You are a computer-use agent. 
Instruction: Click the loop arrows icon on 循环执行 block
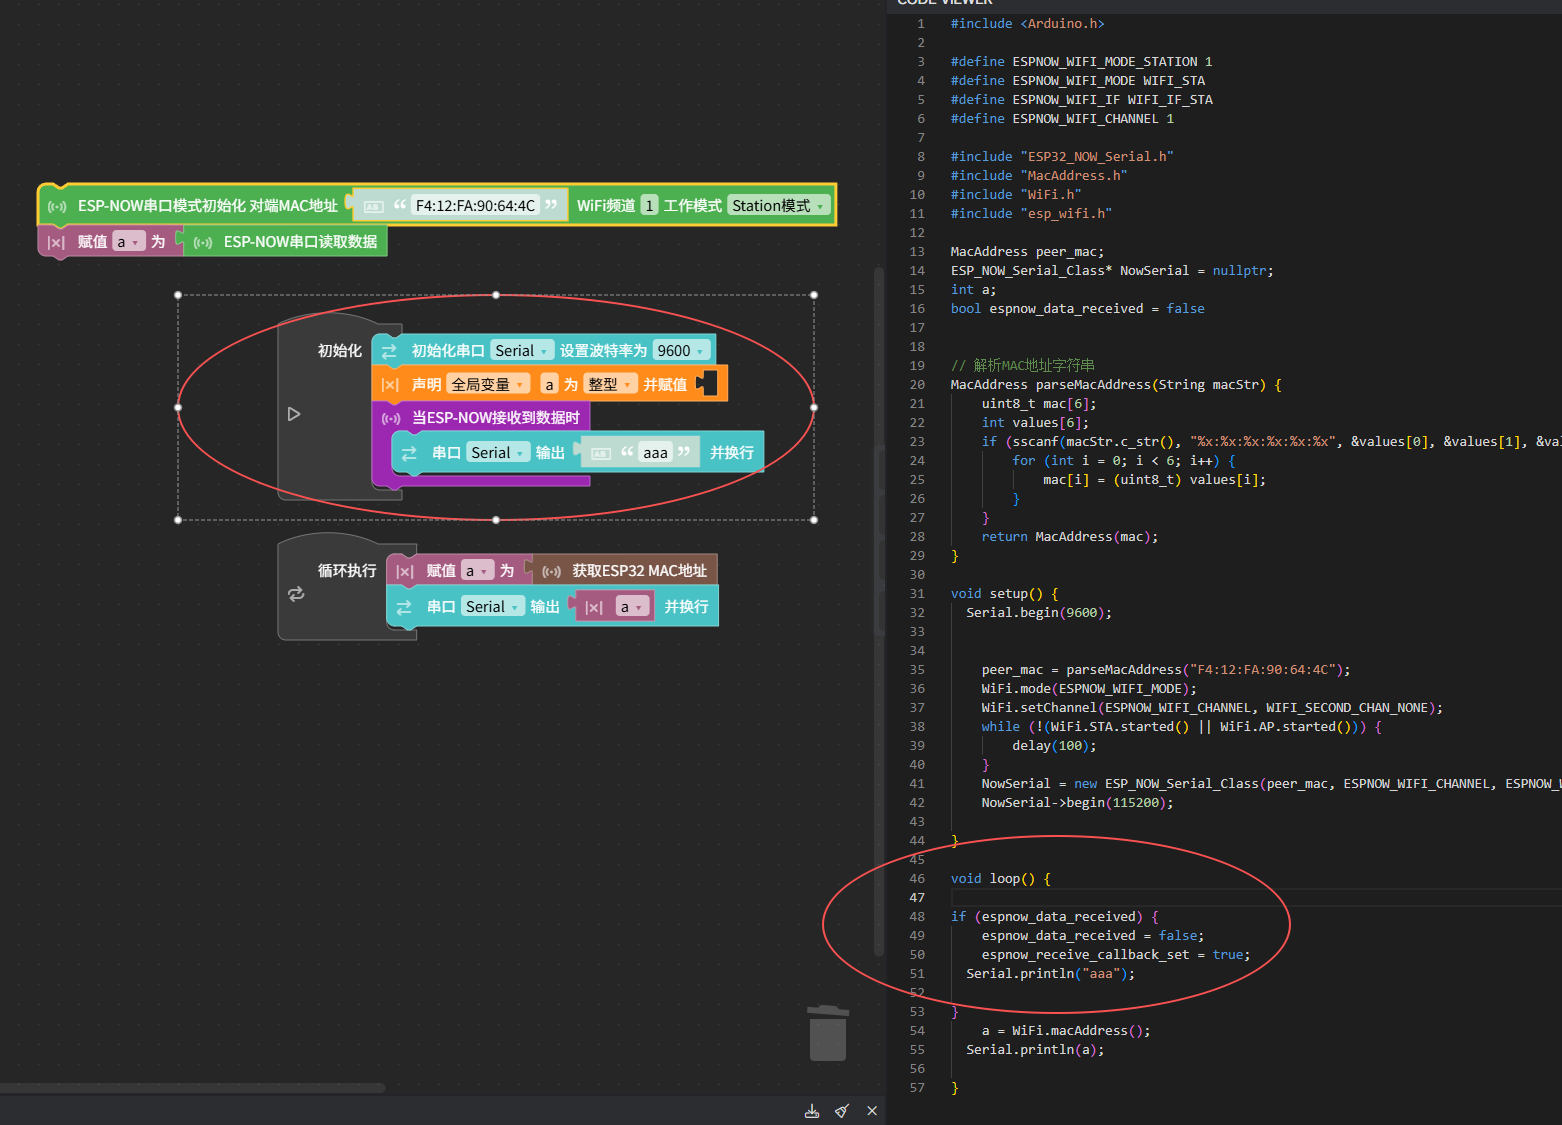pyautogui.click(x=296, y=594)
